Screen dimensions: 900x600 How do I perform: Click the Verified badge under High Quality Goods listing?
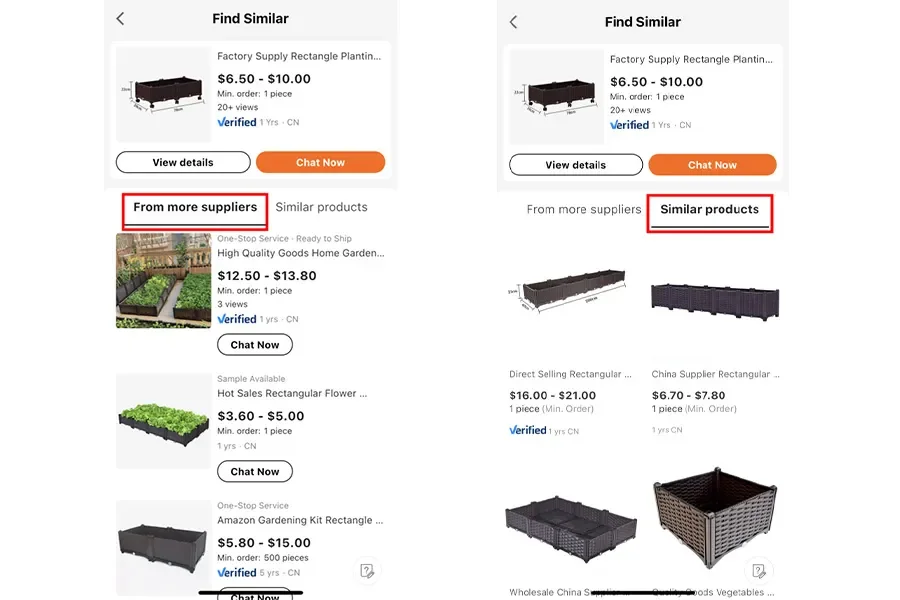237,318
